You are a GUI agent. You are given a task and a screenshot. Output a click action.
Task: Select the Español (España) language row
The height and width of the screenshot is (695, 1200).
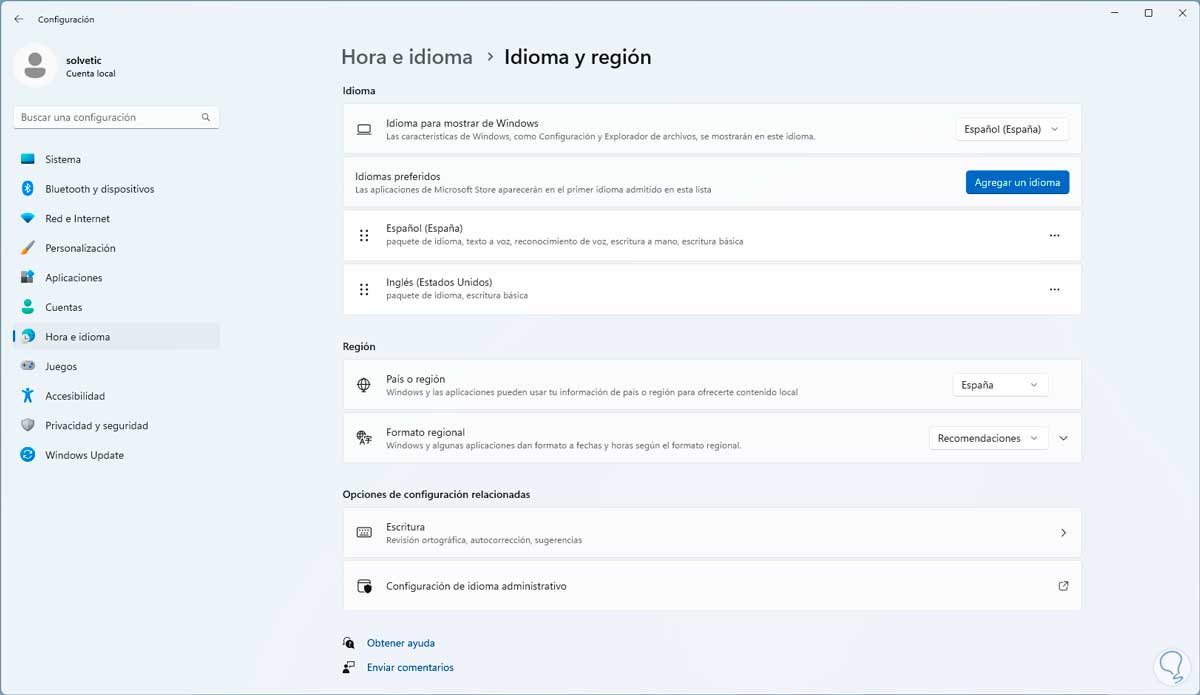click(x=712, y=235)
